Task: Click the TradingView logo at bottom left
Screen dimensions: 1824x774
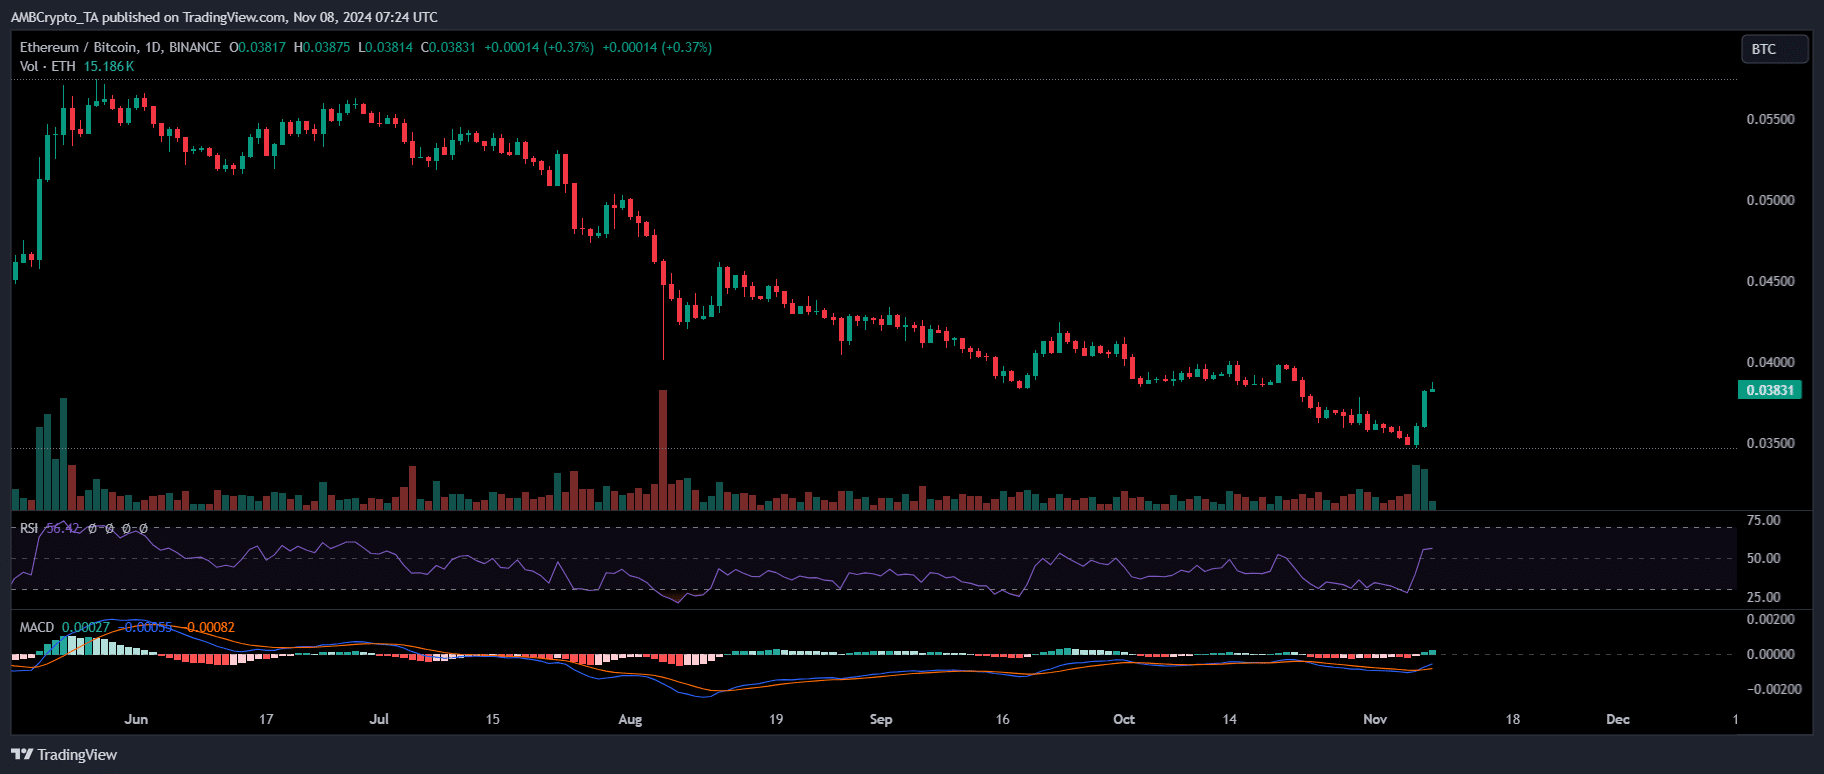Action: pos(64,755)
